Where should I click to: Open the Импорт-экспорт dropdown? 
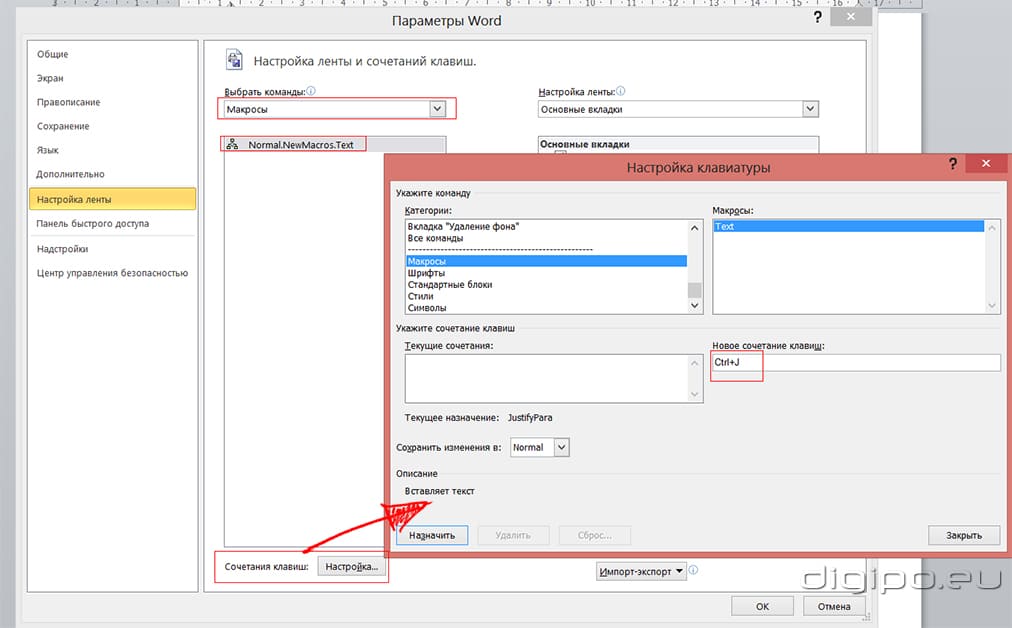tap(641, 571)
